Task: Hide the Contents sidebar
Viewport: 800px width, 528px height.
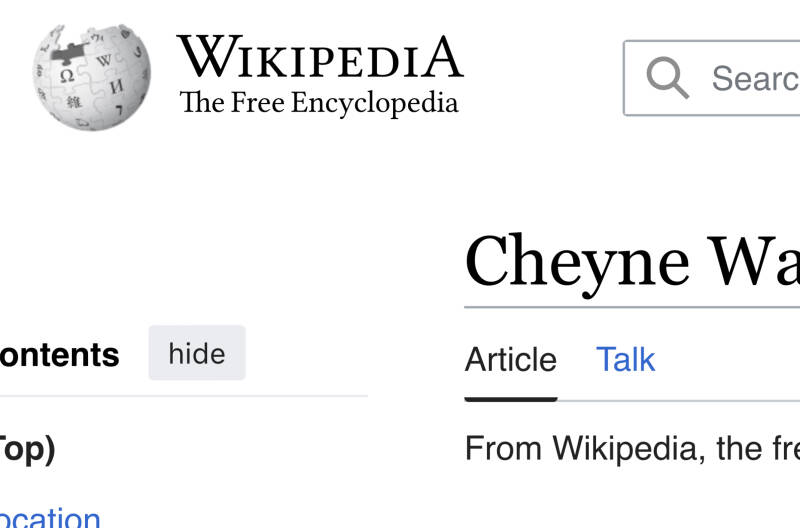Action: coord(197,354)
